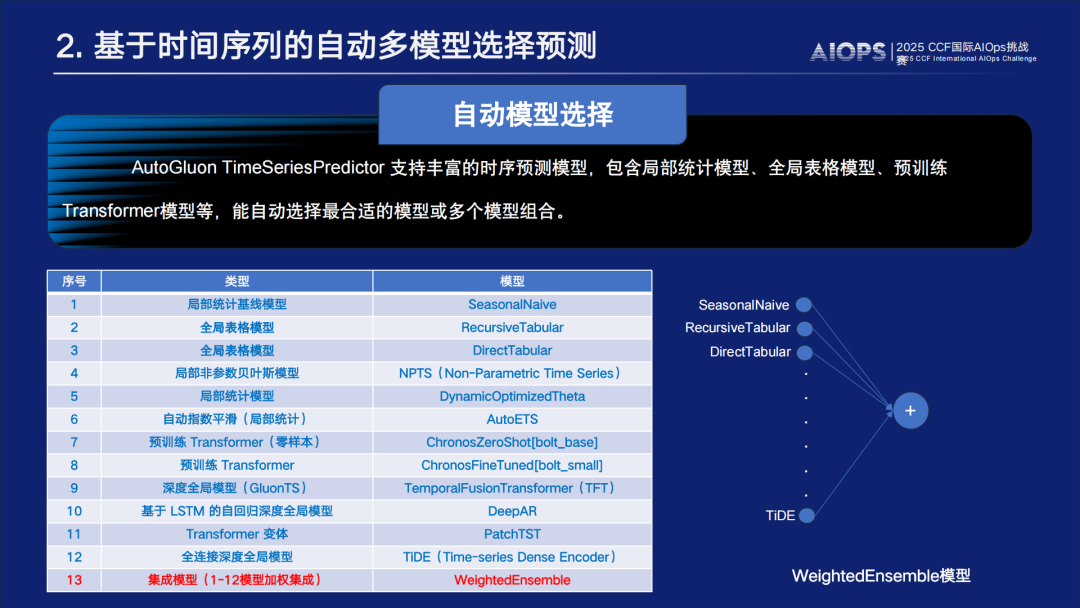Click type cell 深度全局模型（GluonTS）

(237, 488)
